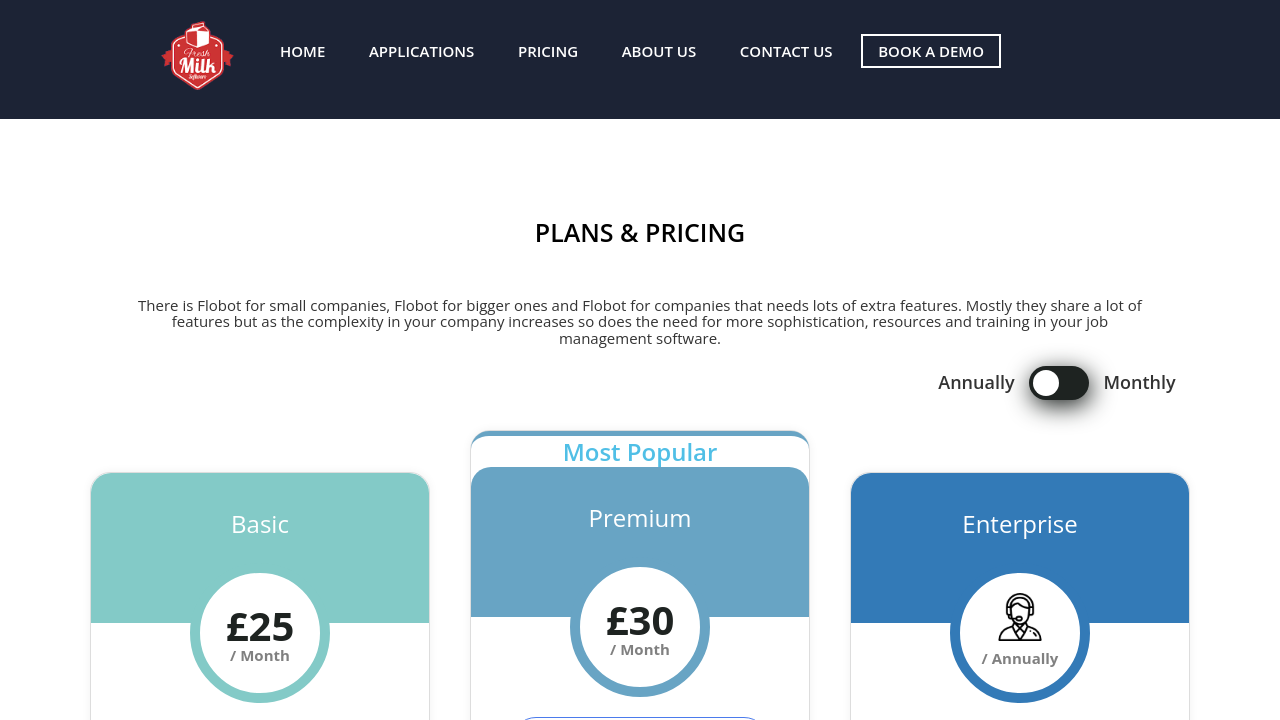The image size is (1280, 720).
Task: Select the Premium plan title
Action: pyautogui.click(x=640, y=519)
